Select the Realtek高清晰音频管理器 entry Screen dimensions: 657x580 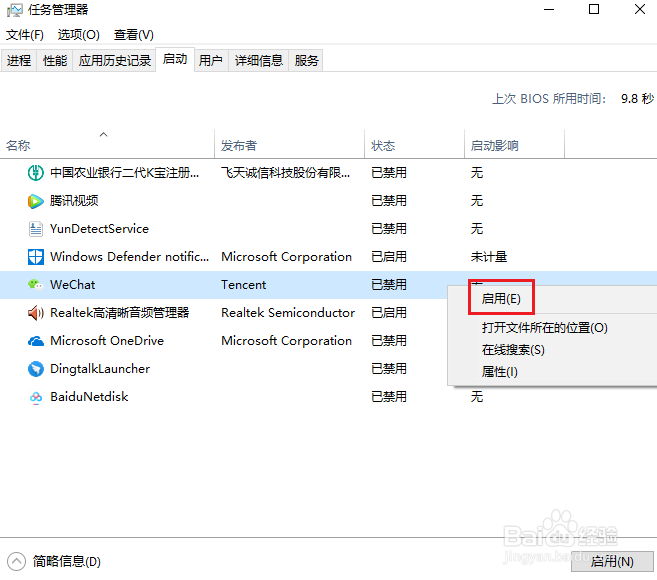120,313
